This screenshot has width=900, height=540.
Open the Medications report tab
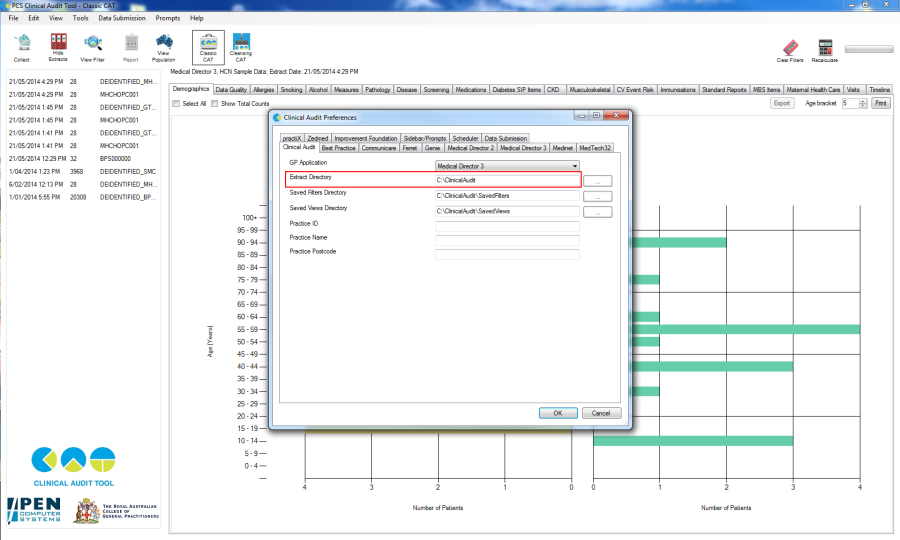click(471, 90)
